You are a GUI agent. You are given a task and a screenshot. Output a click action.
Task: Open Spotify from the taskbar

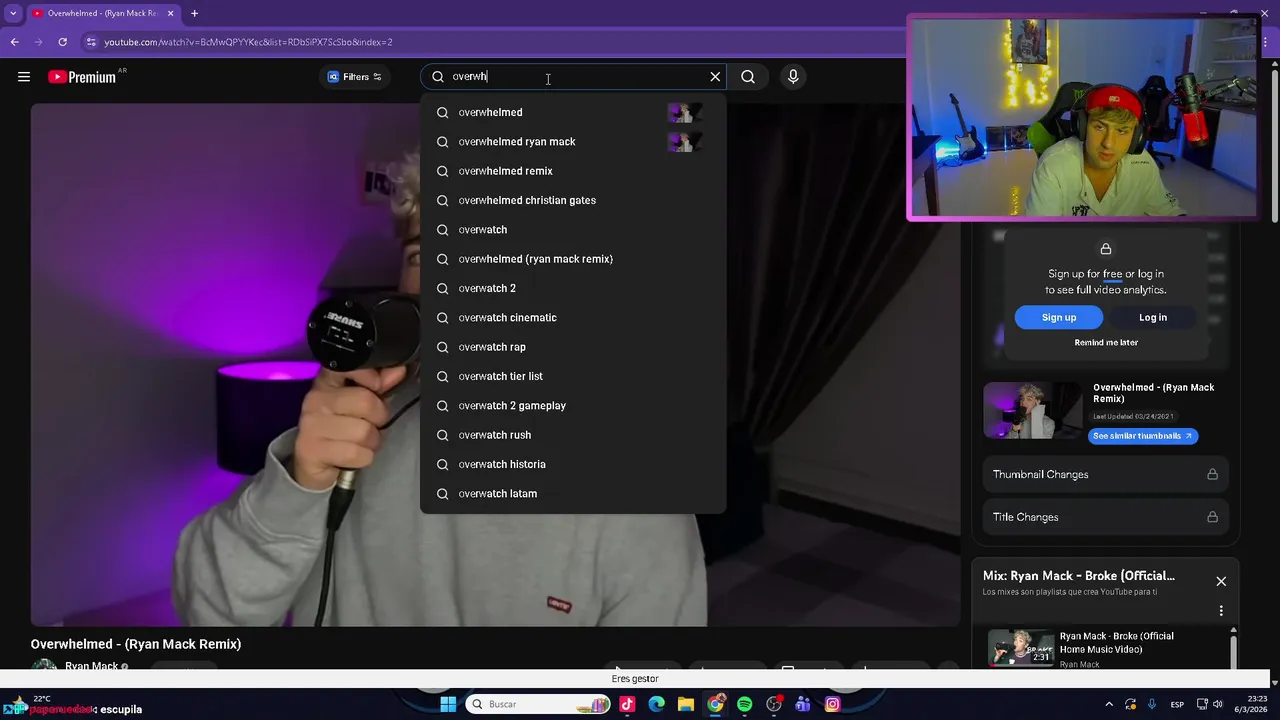click(x=744, y=704)
